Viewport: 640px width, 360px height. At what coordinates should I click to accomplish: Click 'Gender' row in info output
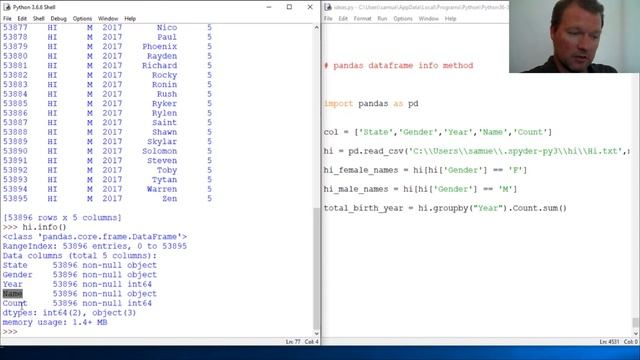point(80,275)
